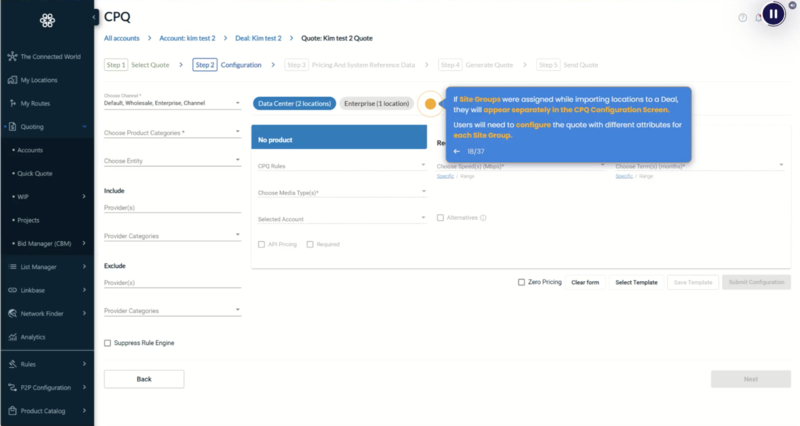Click Specific link under Choose Speed(s)
Viewport: 800px width, 426px height.
pos(445,176)
